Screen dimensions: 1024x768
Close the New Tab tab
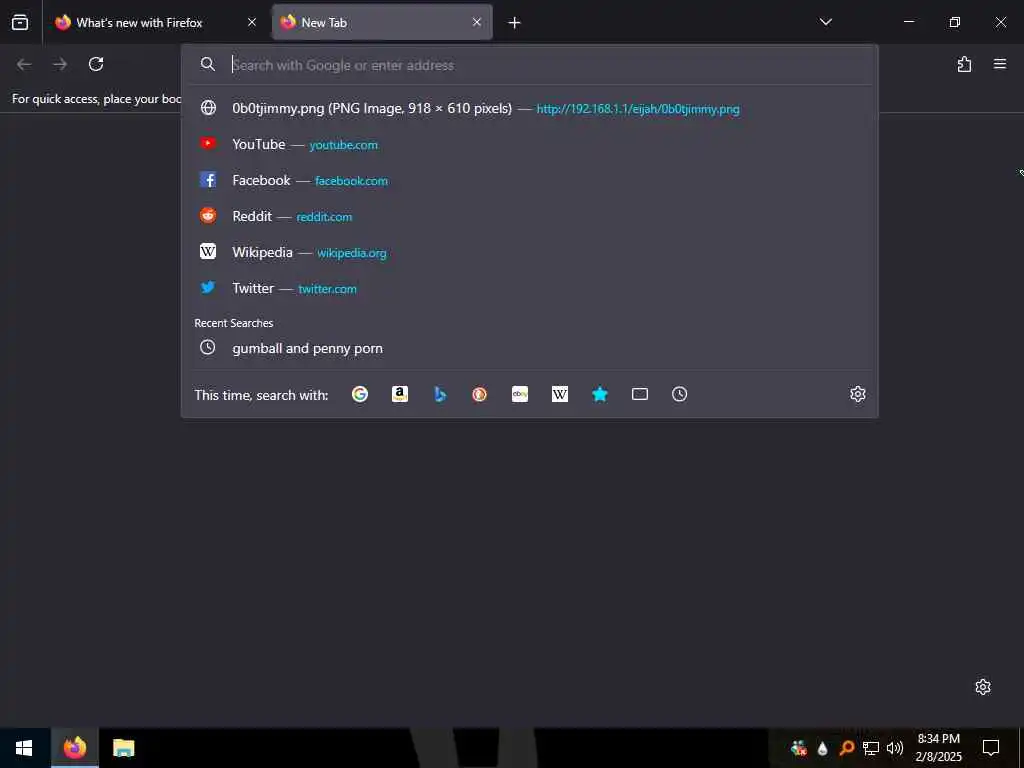(x=477, y=22)
